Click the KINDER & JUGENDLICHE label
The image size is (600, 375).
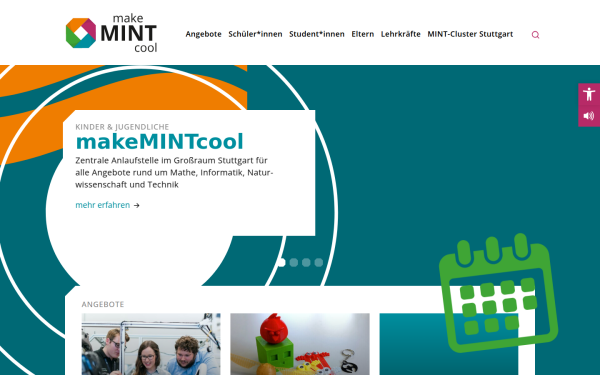[x=122, y=127]
